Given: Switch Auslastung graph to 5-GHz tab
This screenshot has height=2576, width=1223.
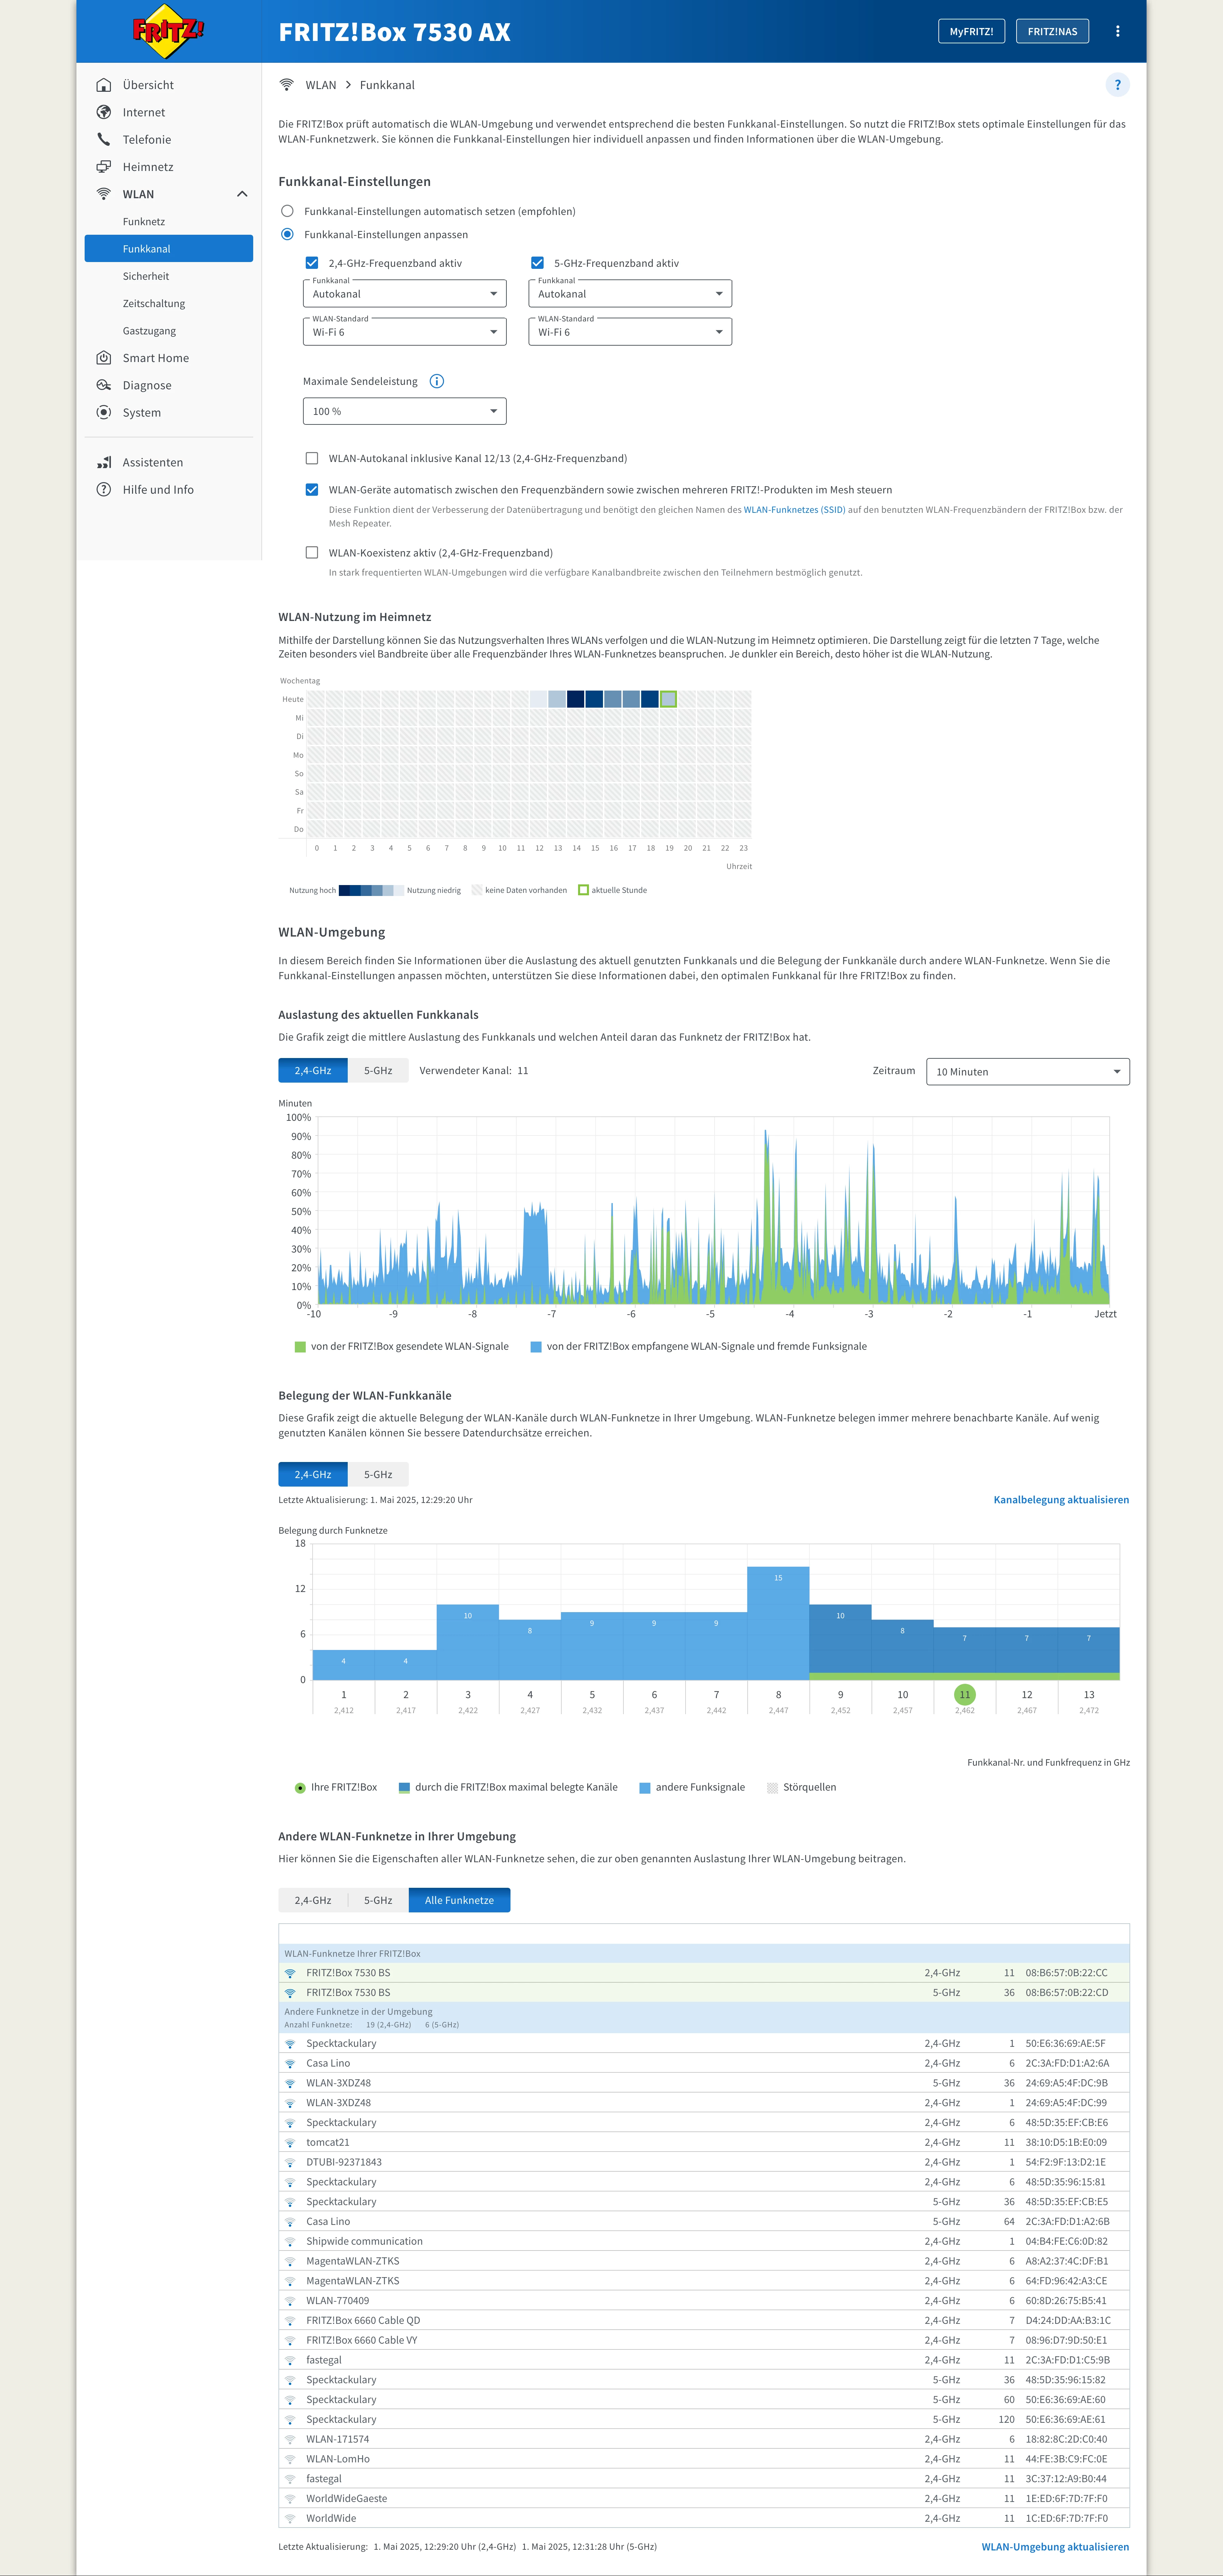Looking at the screenshot, I should pyautogui.click(x=378, y=1070).
